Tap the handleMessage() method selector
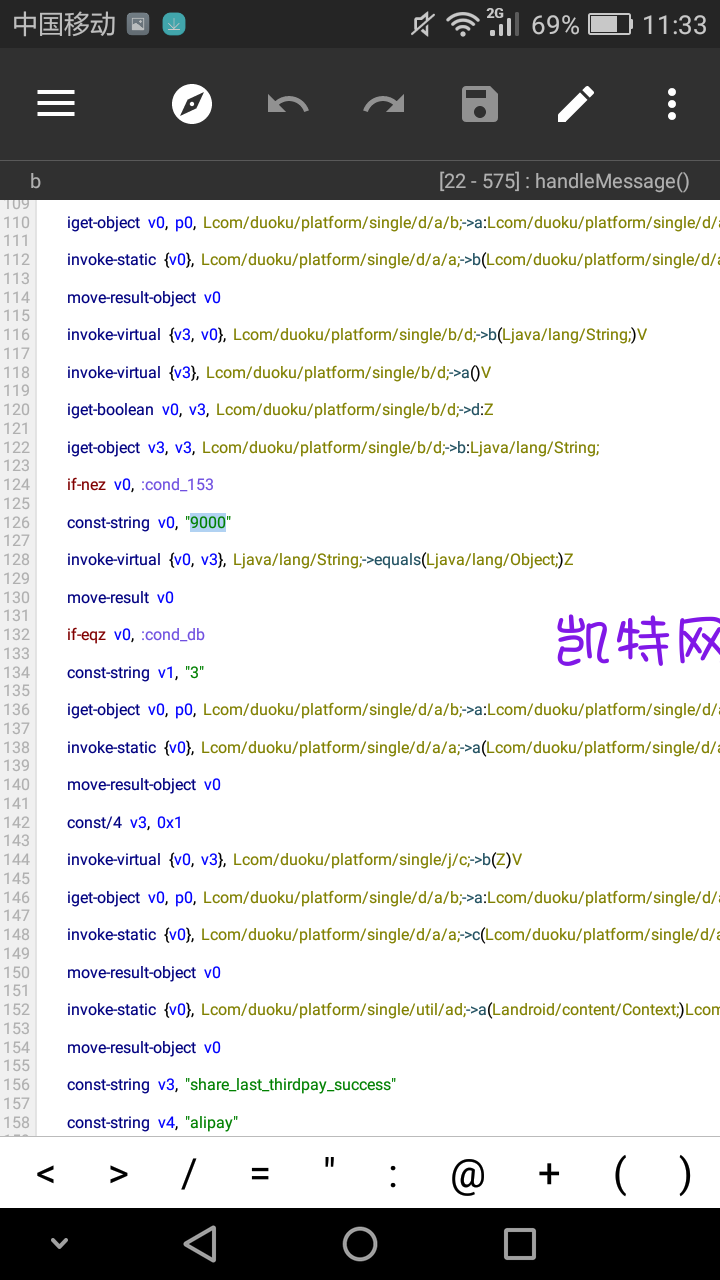This screenshot has height=1280, width=720. click(564, 181)
